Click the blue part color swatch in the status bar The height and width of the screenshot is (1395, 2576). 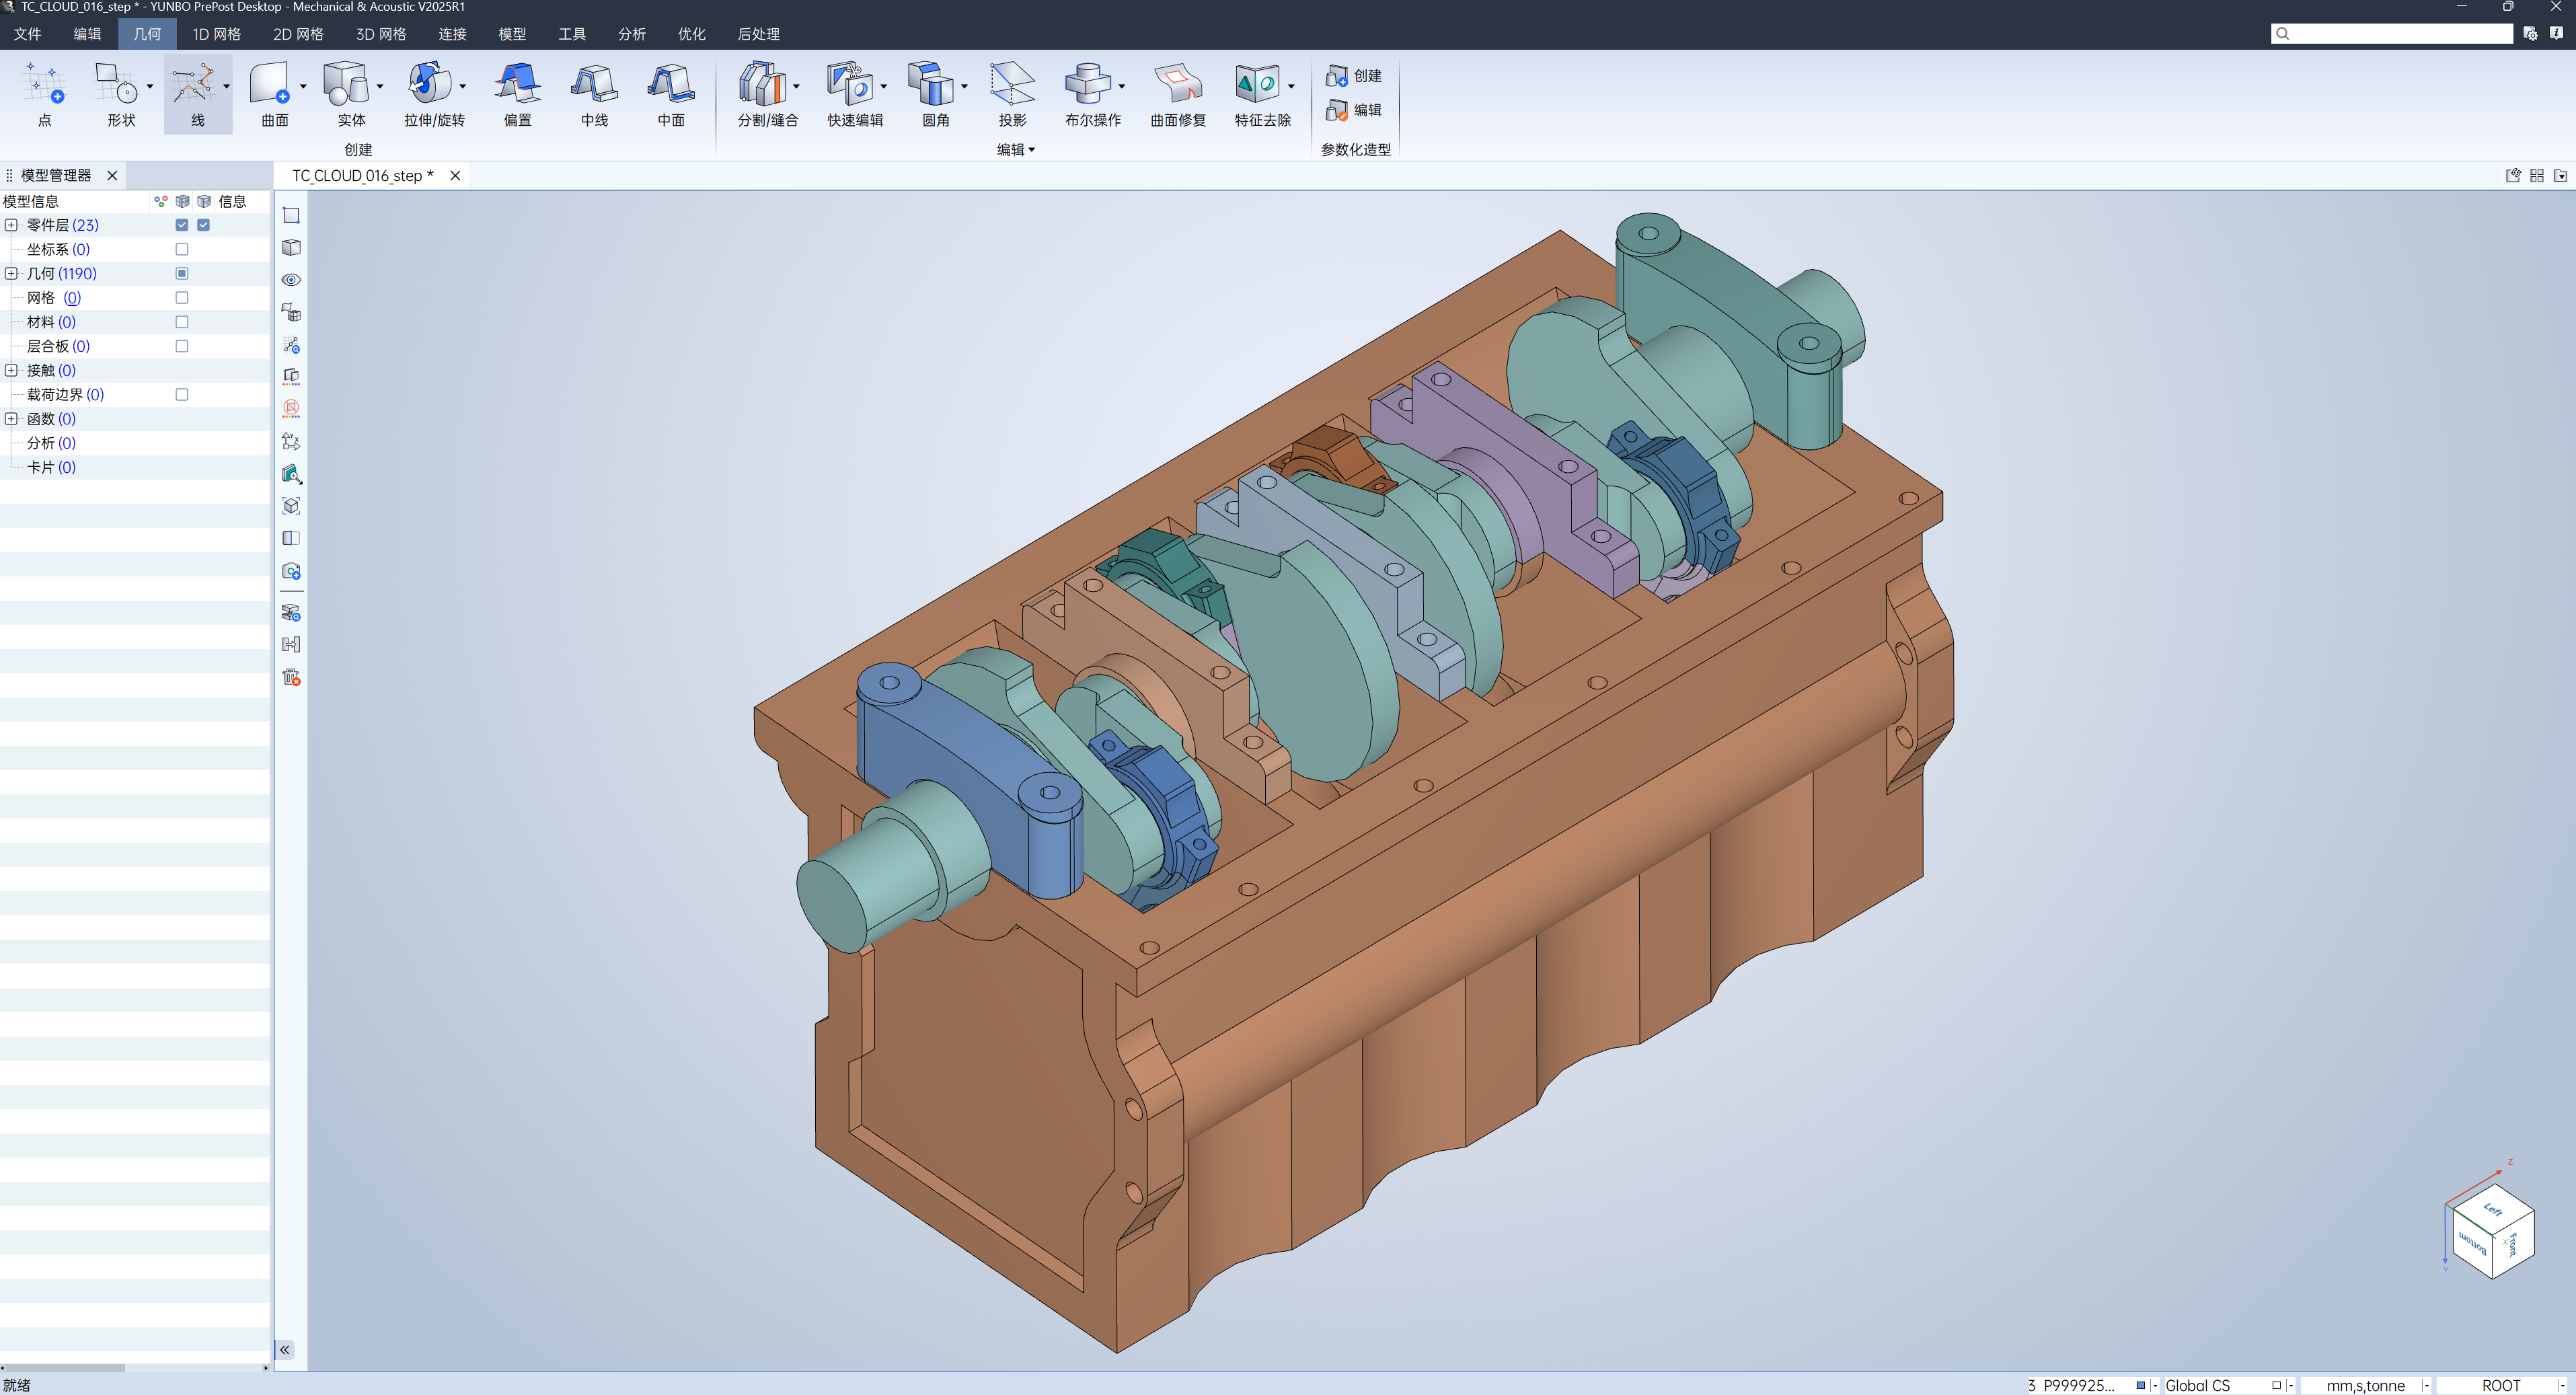tap(2140, 1385)
